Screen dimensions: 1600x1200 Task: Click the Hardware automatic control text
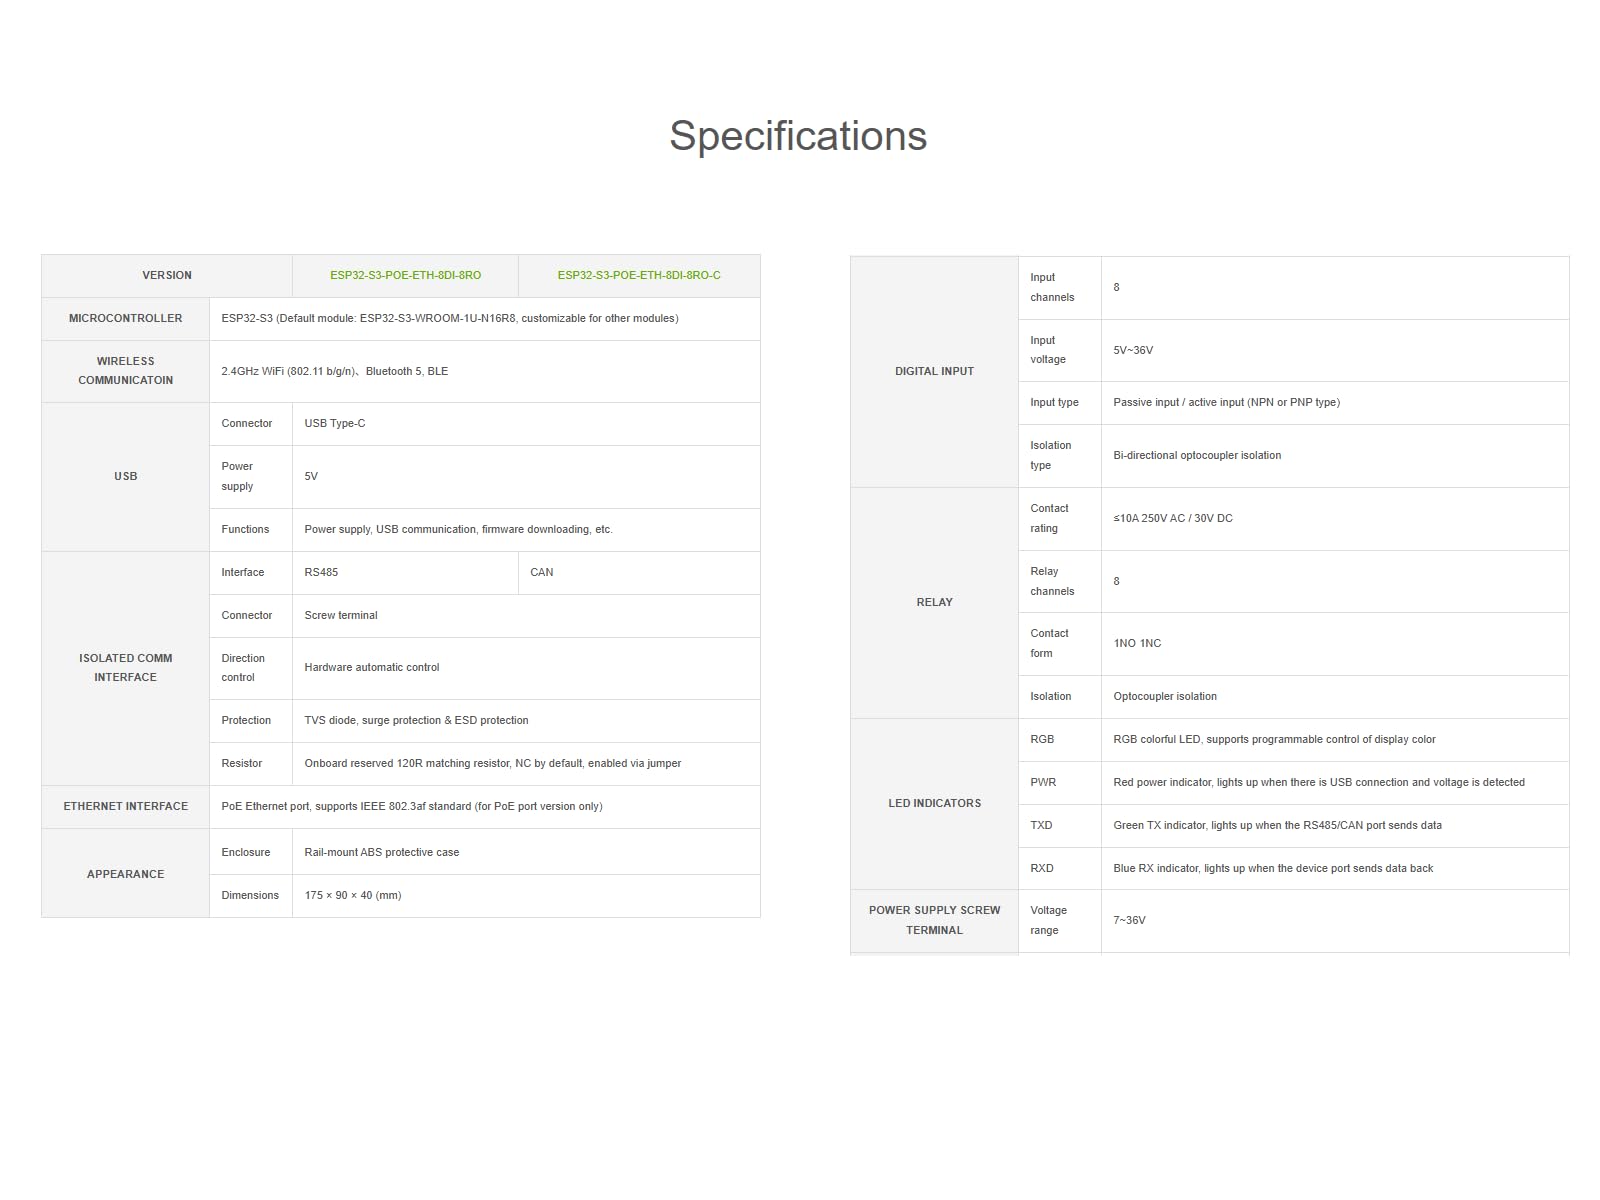point(372,668)
